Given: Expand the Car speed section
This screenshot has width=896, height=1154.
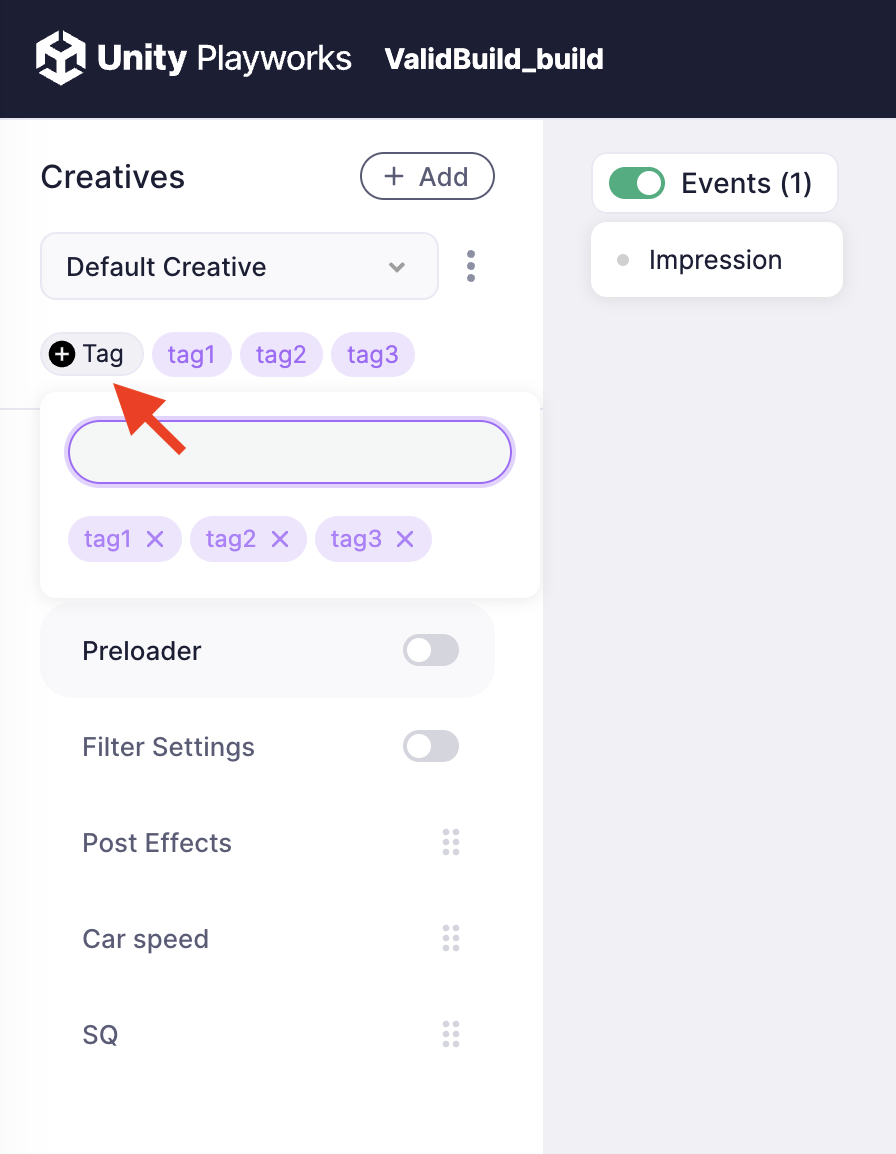Looking at the screenshot, I should point(146,939).
